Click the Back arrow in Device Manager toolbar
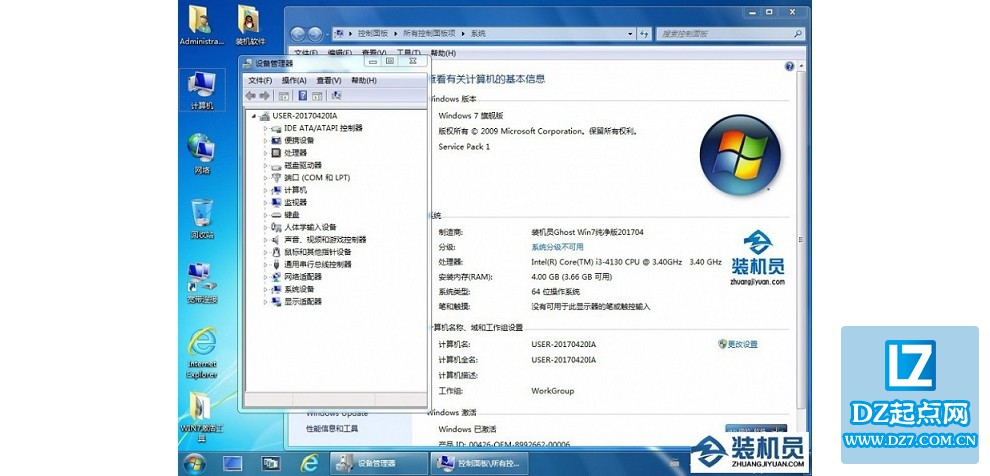 [x=251, y=95]
